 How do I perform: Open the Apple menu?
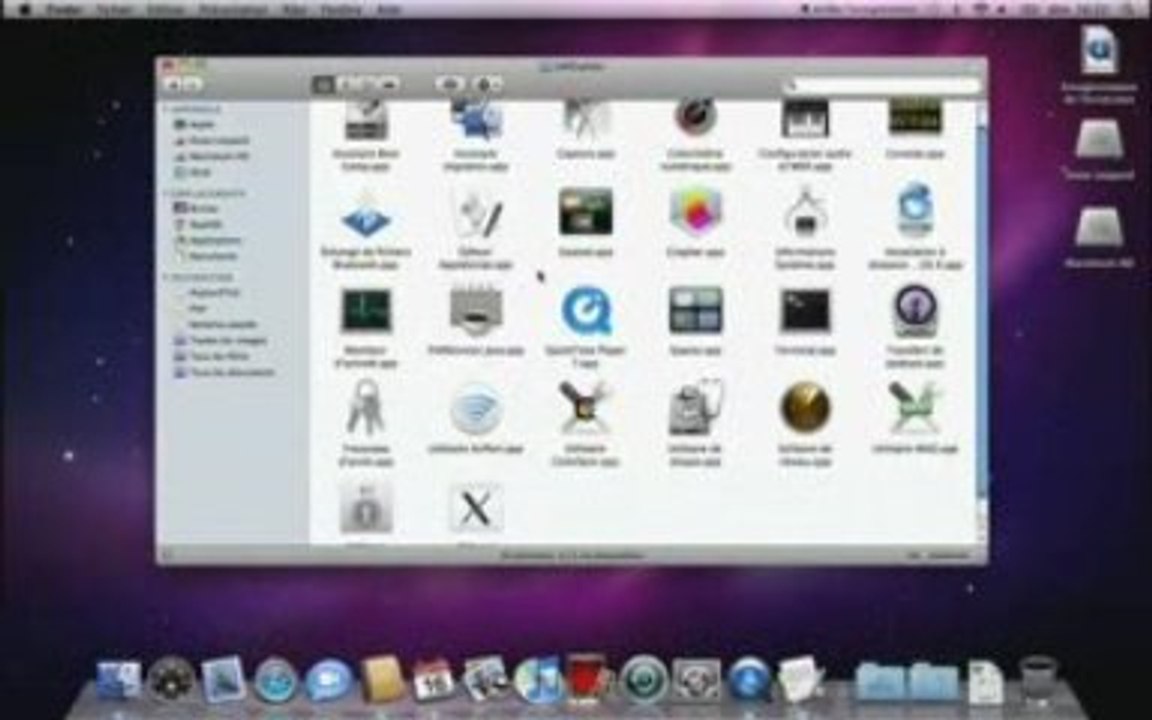point(26,9)
